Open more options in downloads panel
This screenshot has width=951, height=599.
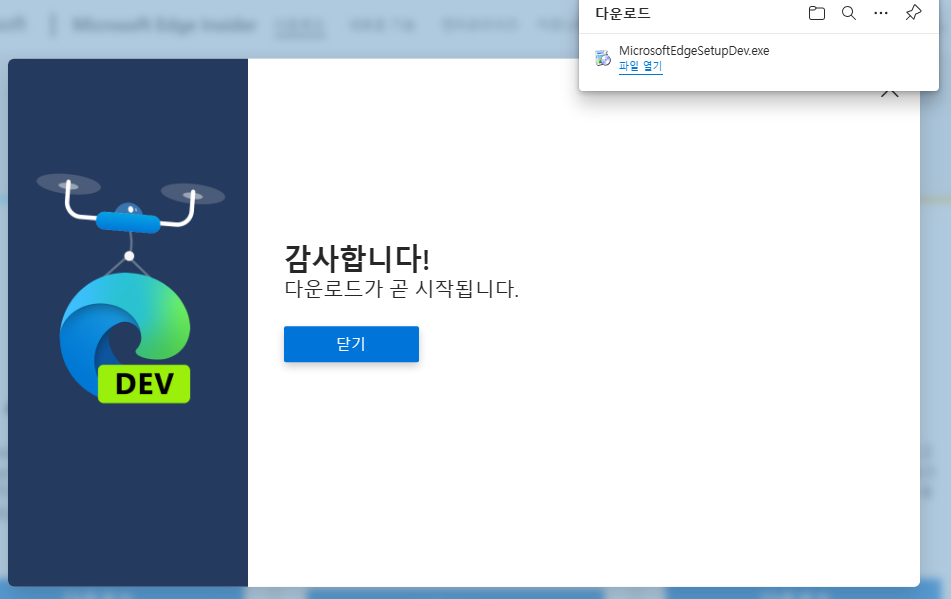(881, 13)
